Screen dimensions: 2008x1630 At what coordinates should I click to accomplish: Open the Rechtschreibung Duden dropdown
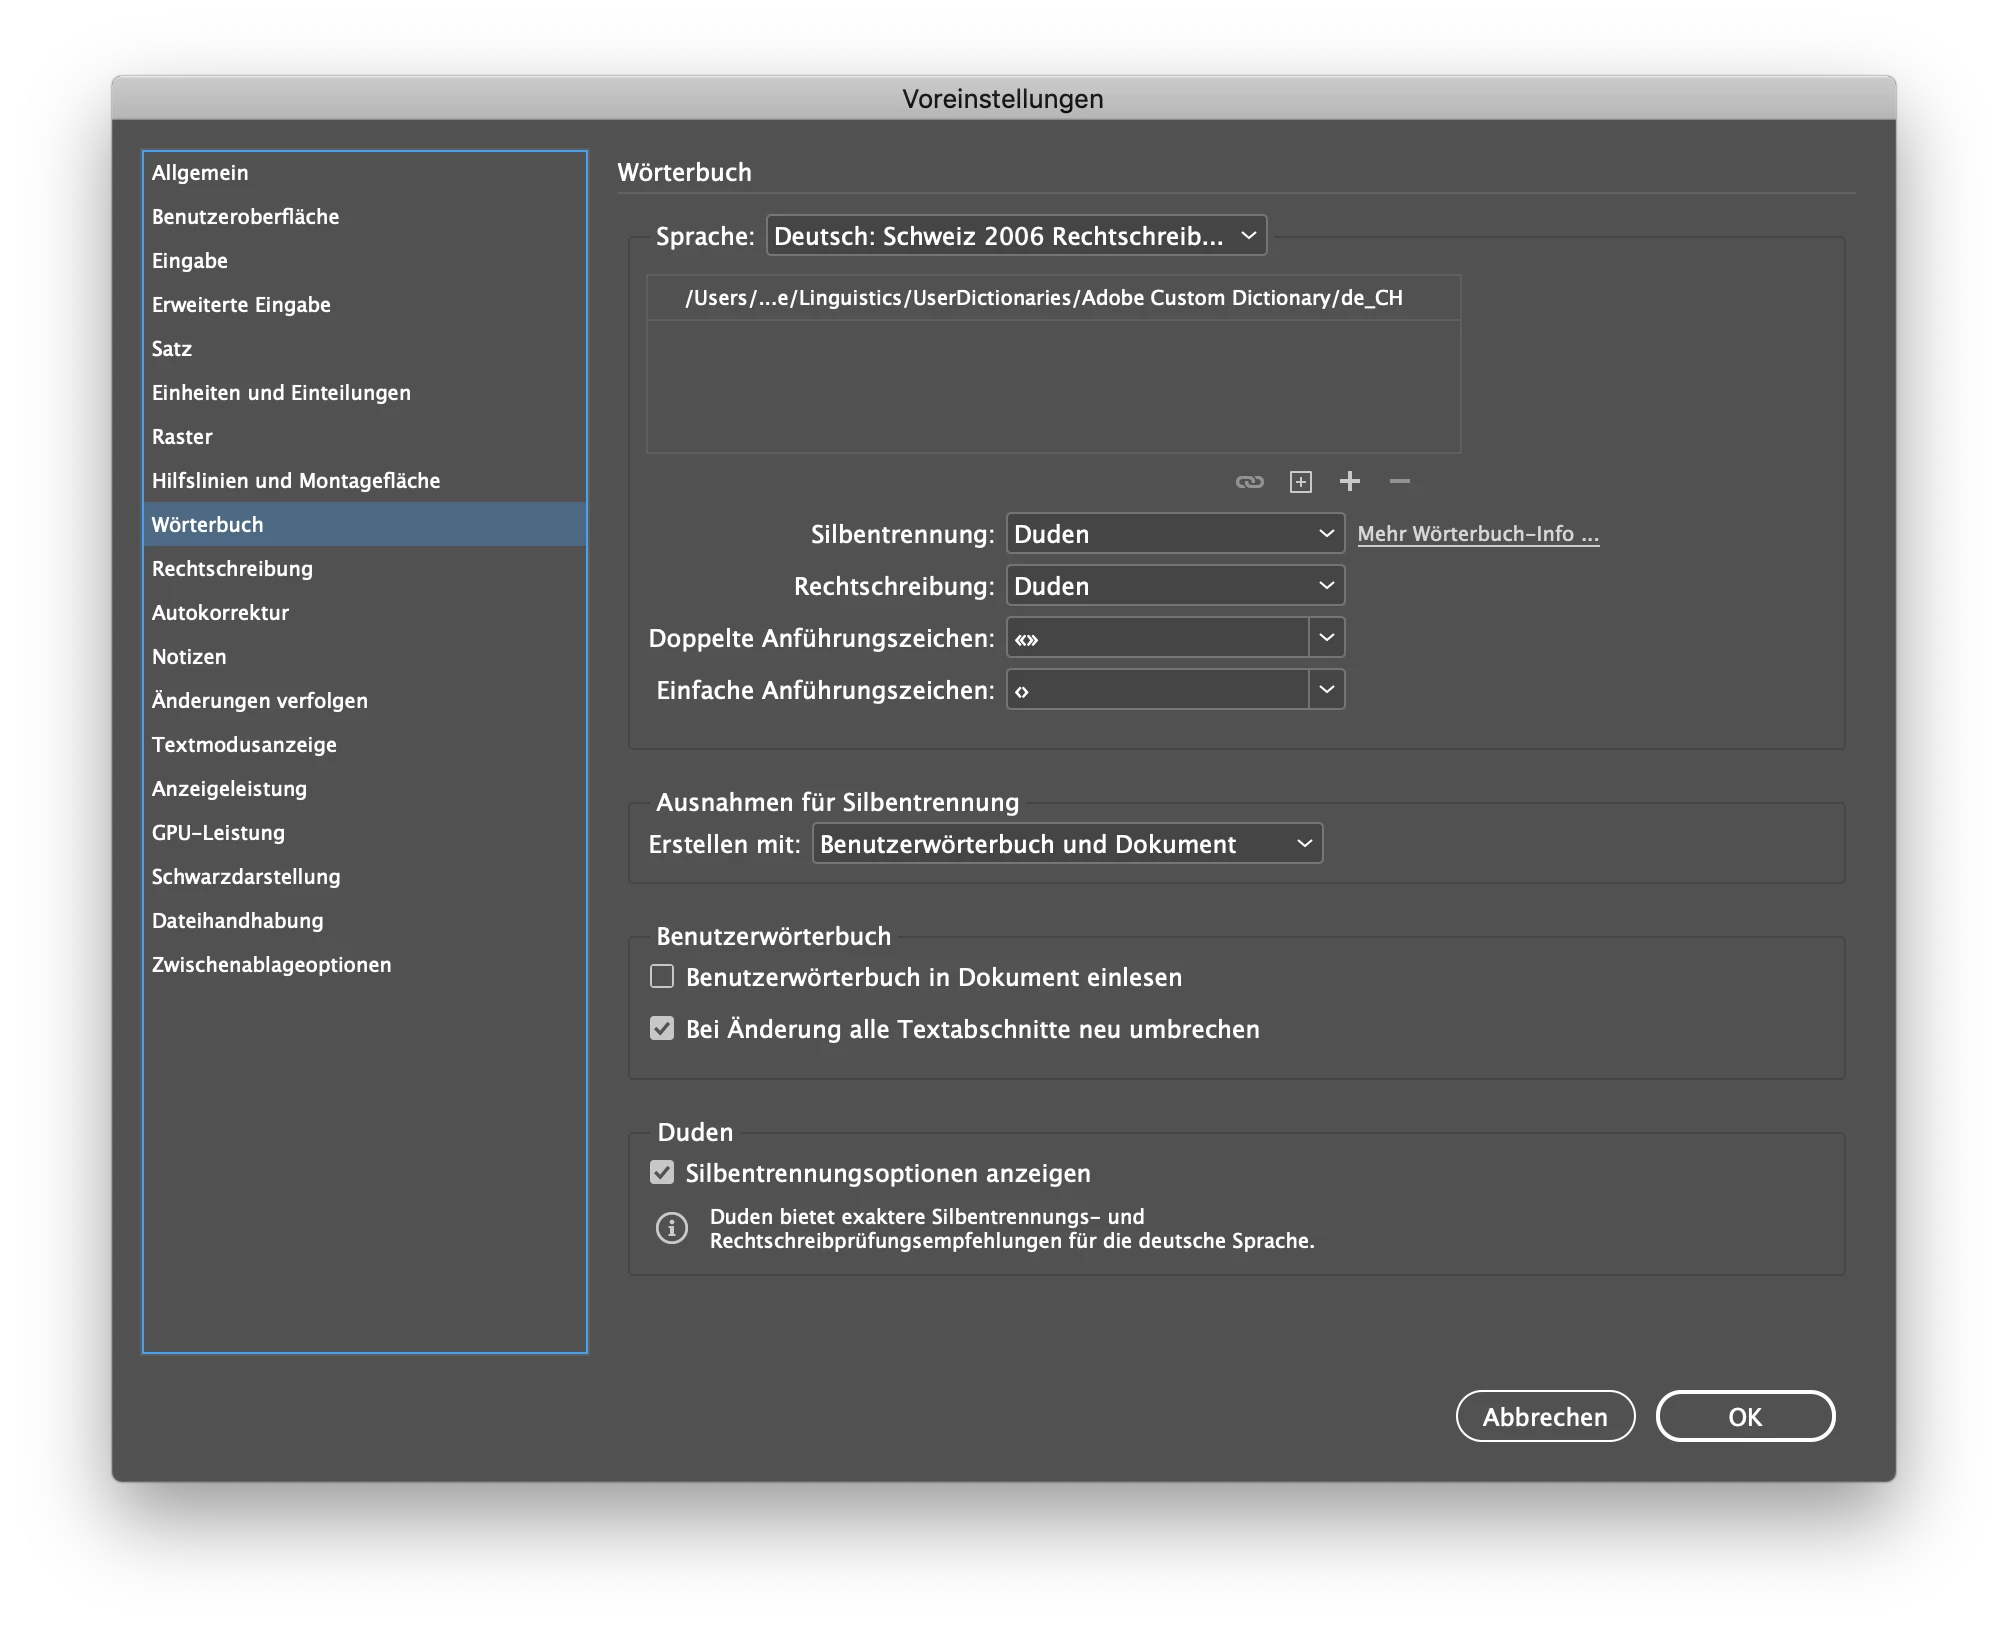coord(1174,586)
